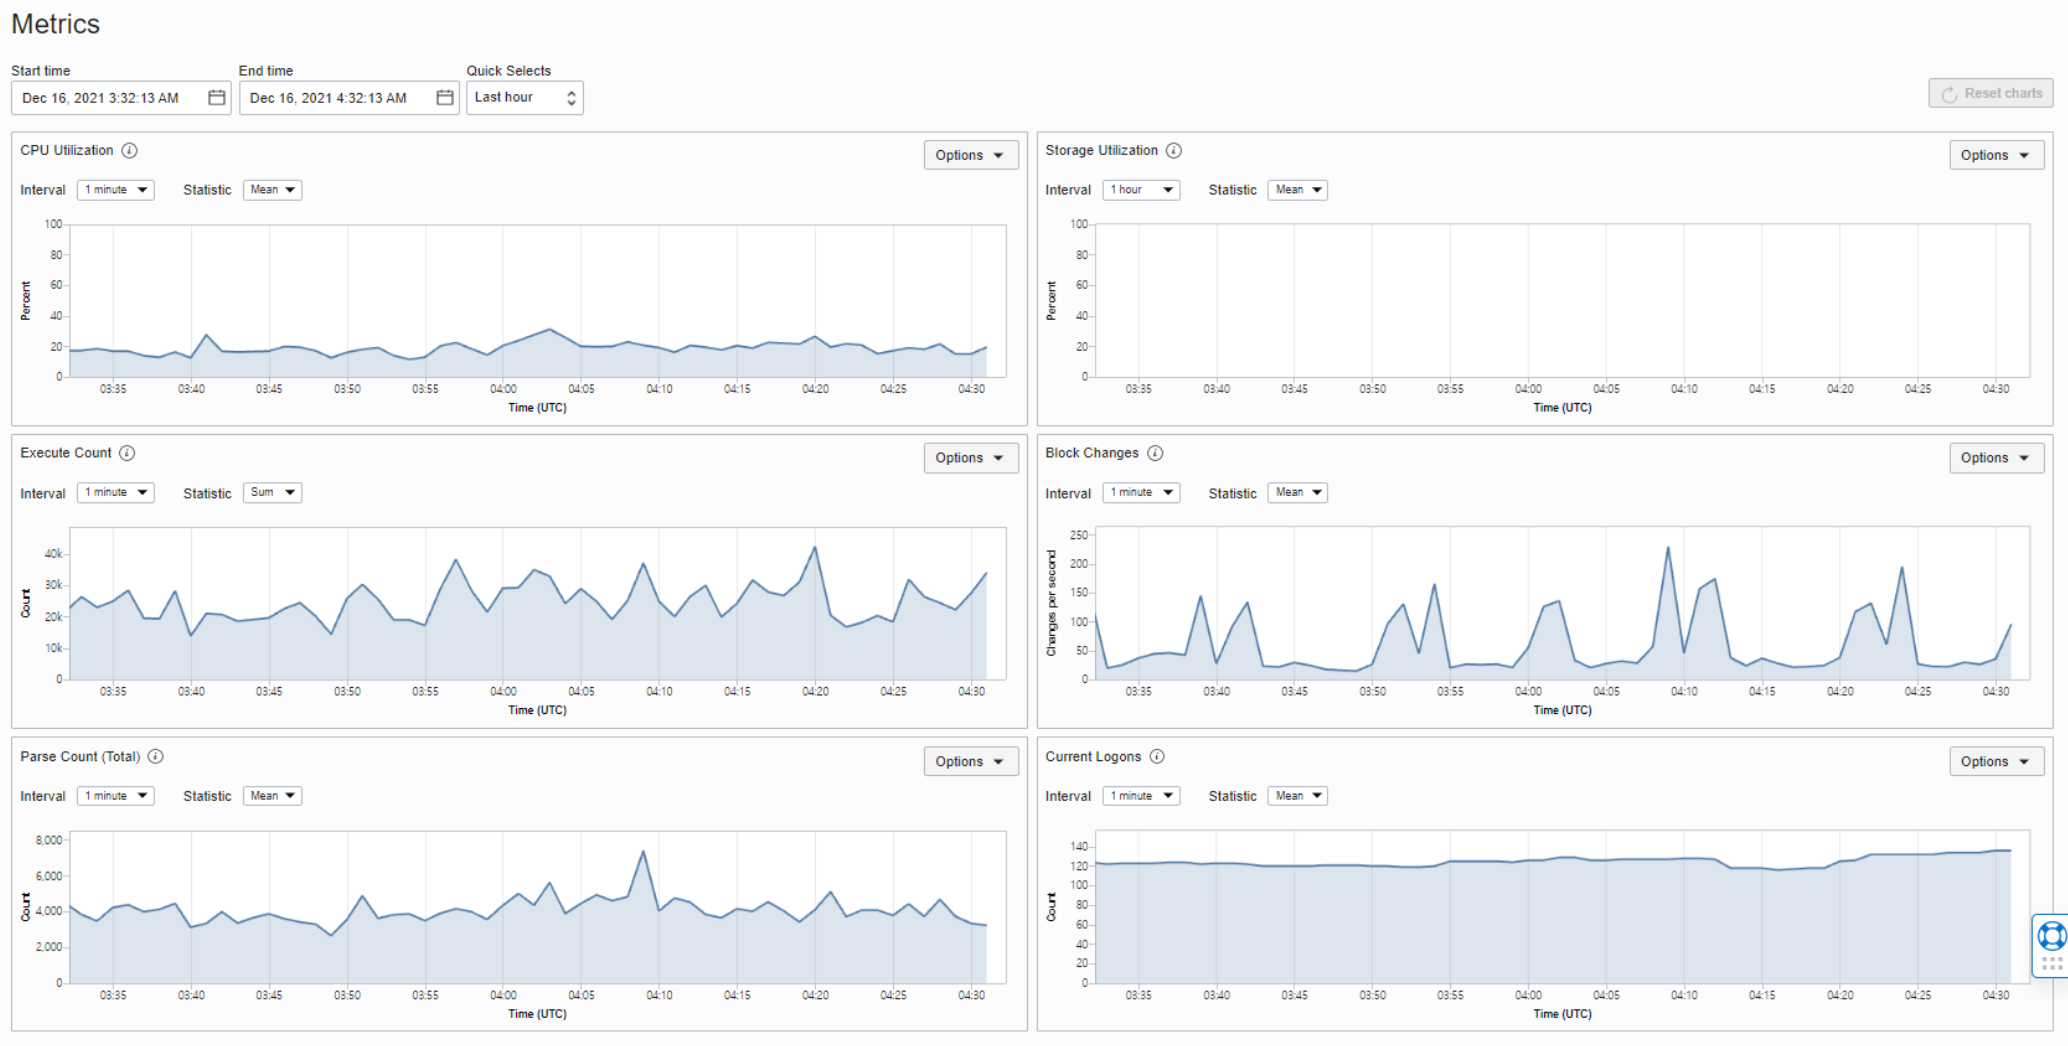Open Execute Count Options menu
This screenshot has height=1046, width=2068.
coord(970,458)
